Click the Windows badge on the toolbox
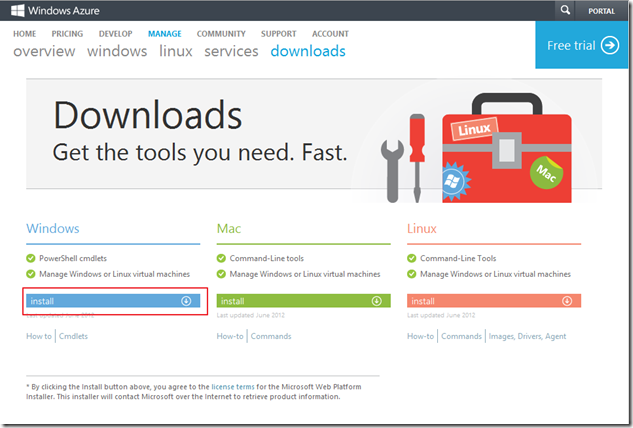633x428 pixels. [455, 181]
